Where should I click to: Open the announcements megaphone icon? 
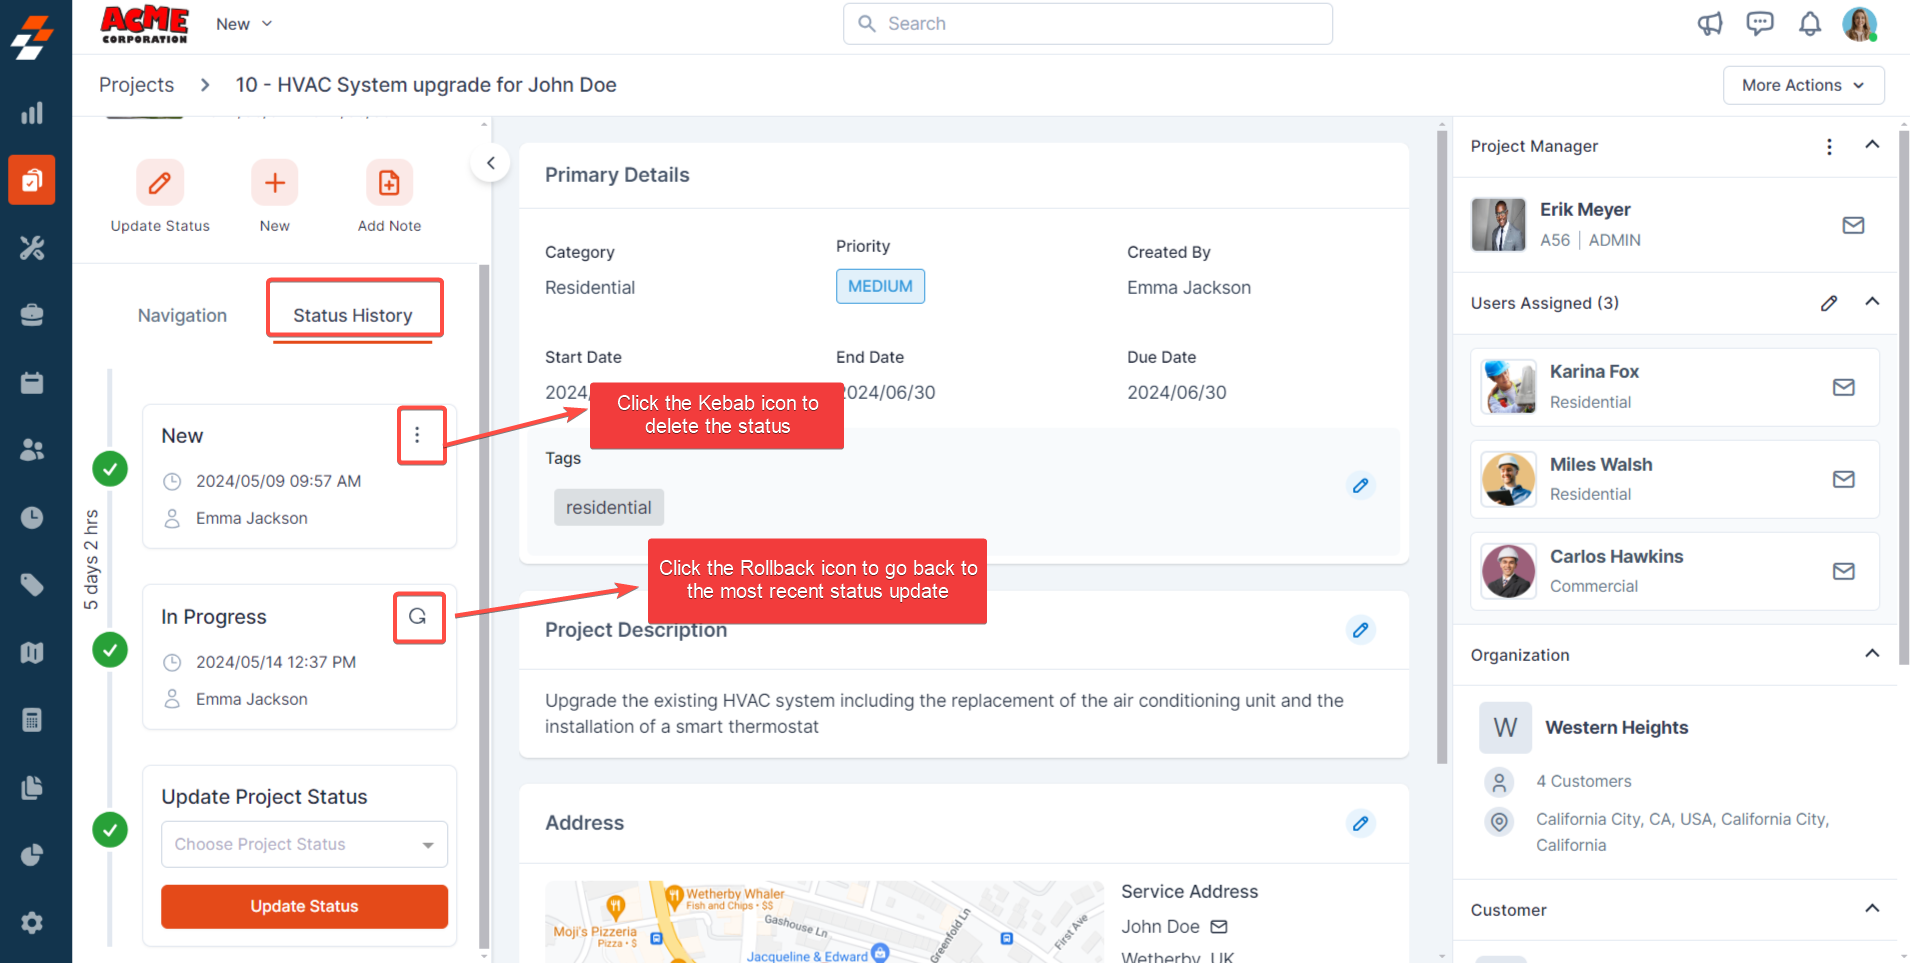point(1710,24)
